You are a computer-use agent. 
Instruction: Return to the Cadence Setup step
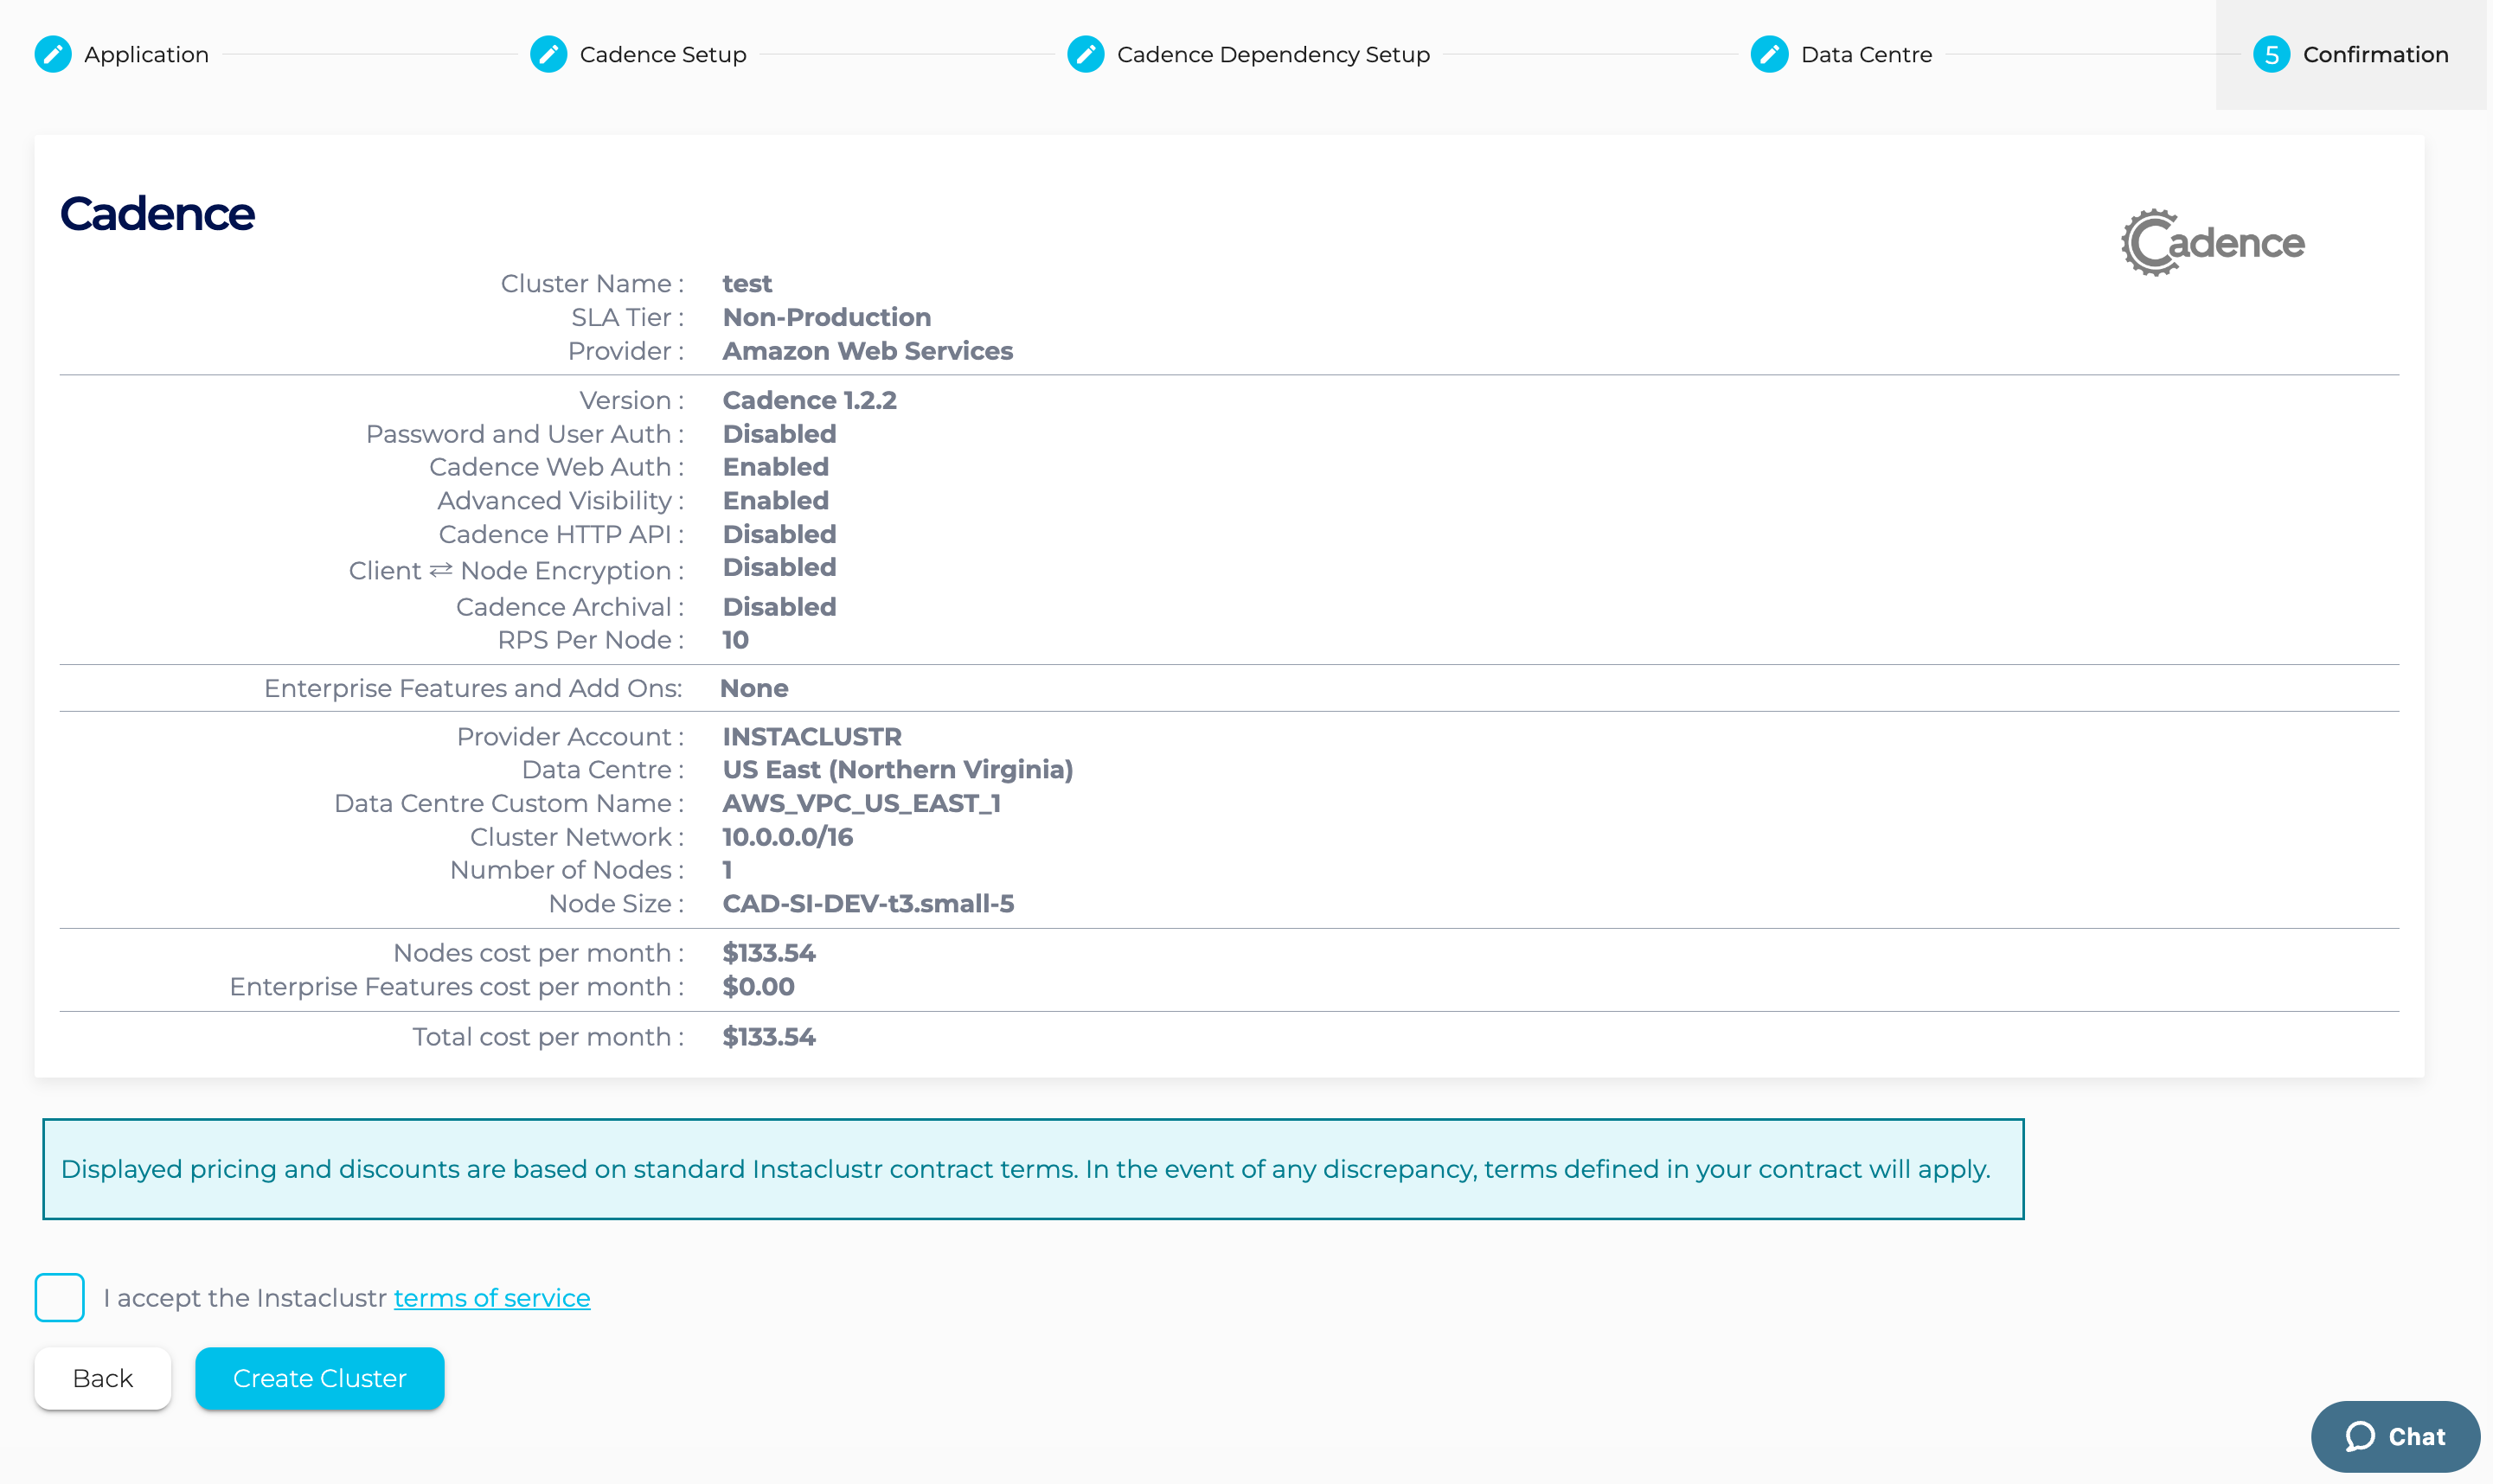tap(662, 54)
